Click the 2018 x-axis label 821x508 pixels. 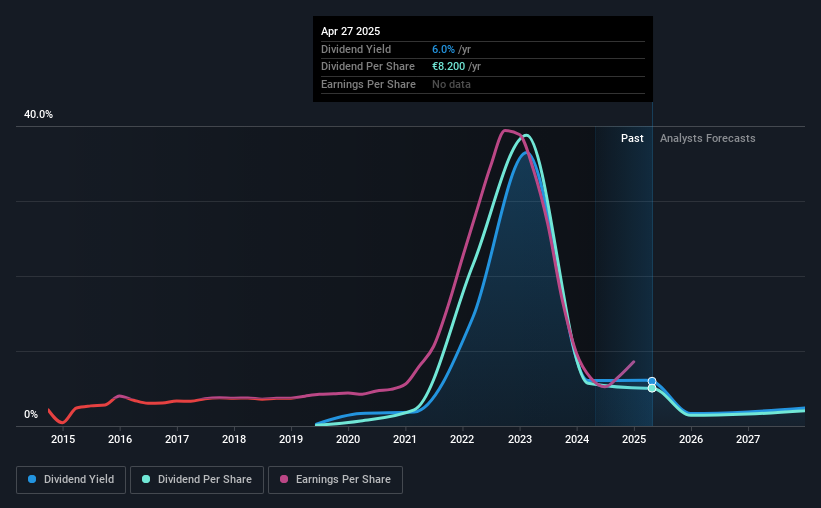(234, 439)
